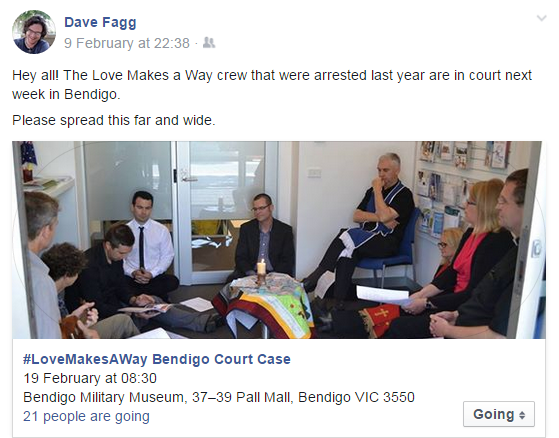Click the 'Hey all!' post text
Screen dimensions: 559x438
272,85
